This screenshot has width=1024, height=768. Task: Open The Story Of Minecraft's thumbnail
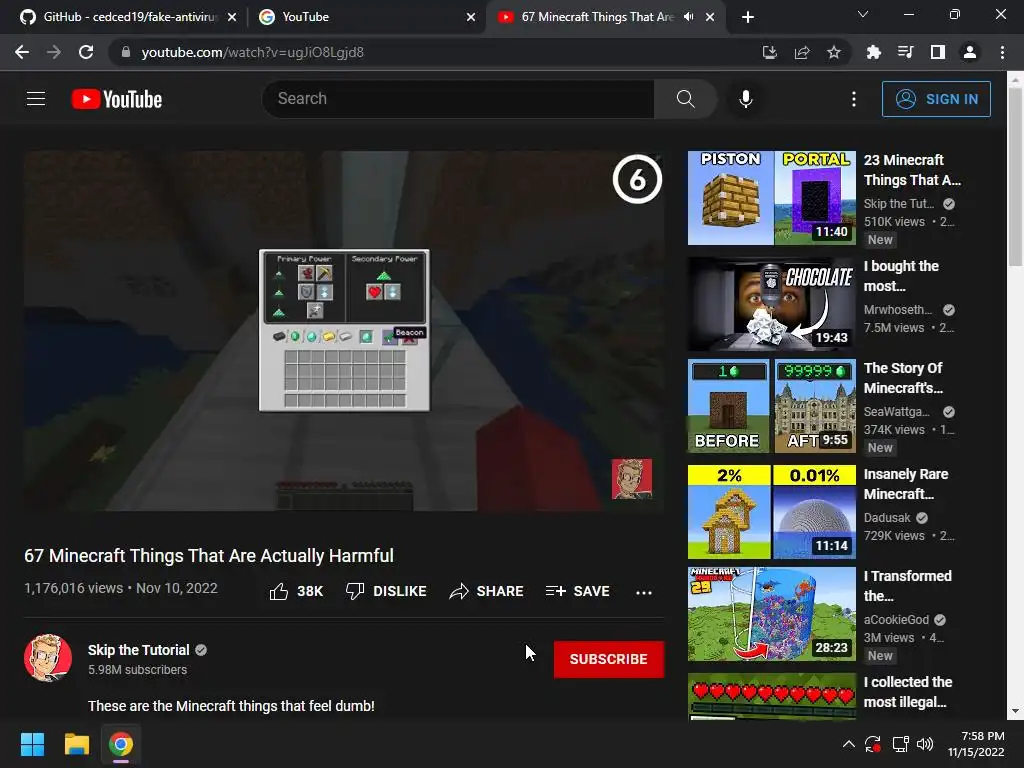(772, 406)
